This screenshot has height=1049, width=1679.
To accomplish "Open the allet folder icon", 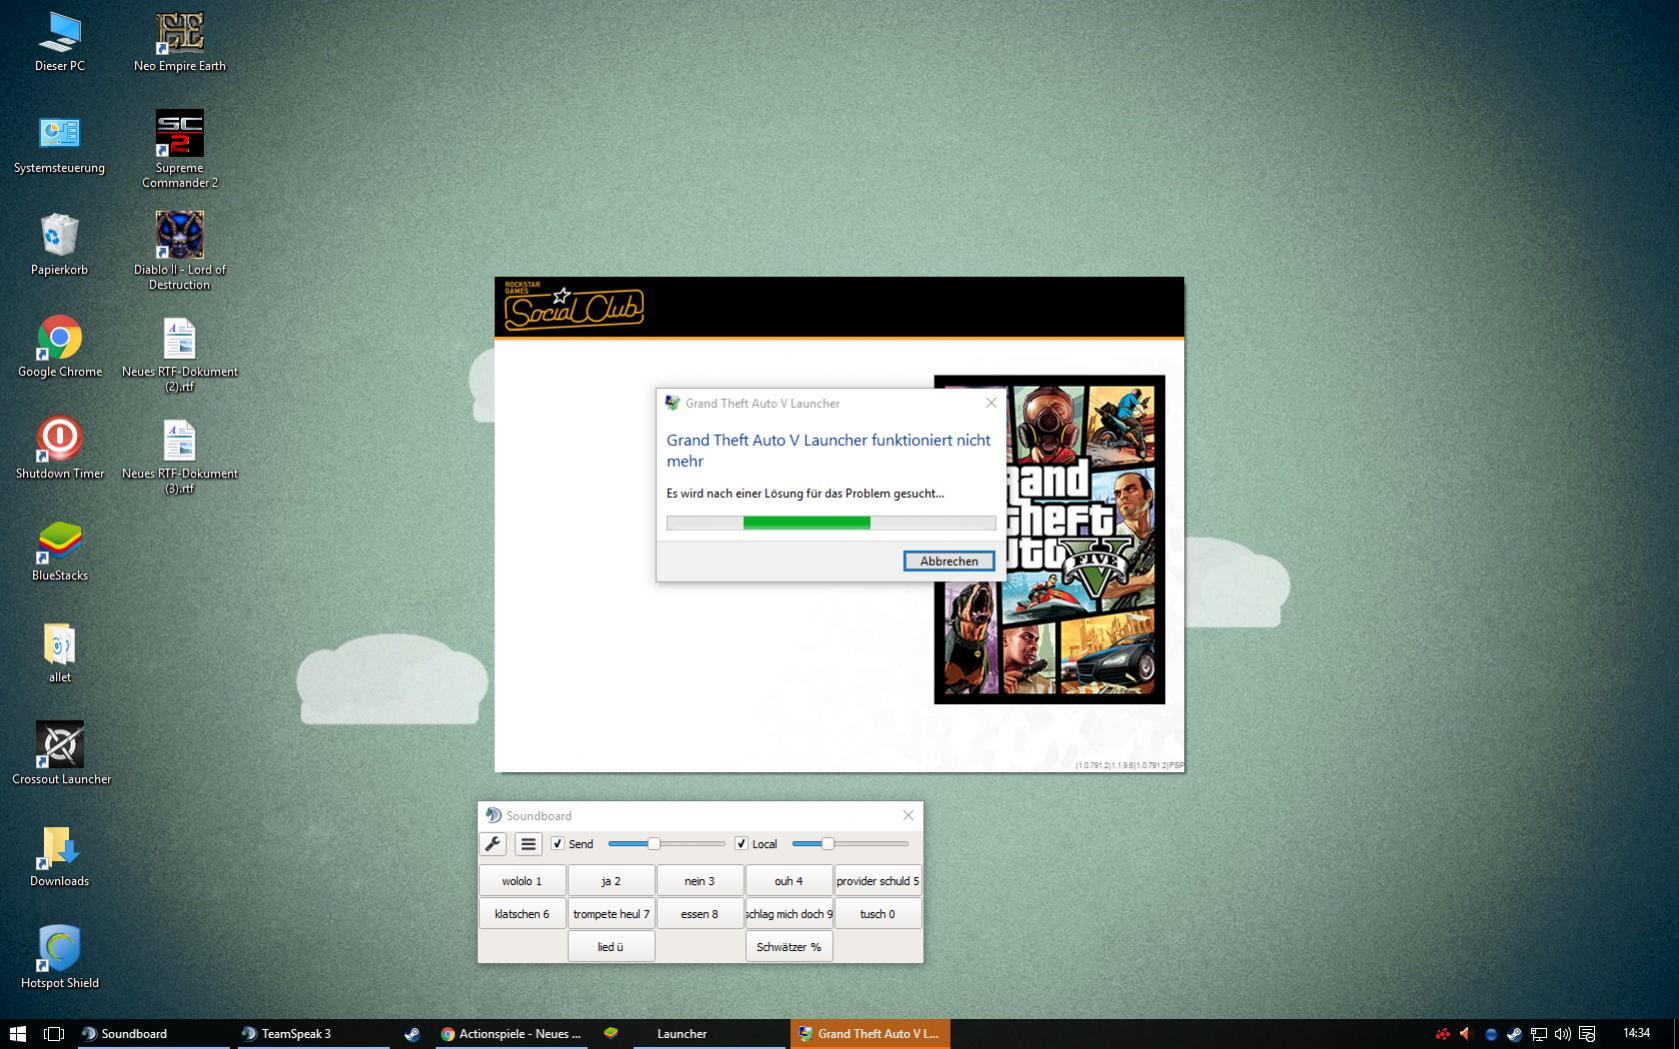I will (60, 653).
